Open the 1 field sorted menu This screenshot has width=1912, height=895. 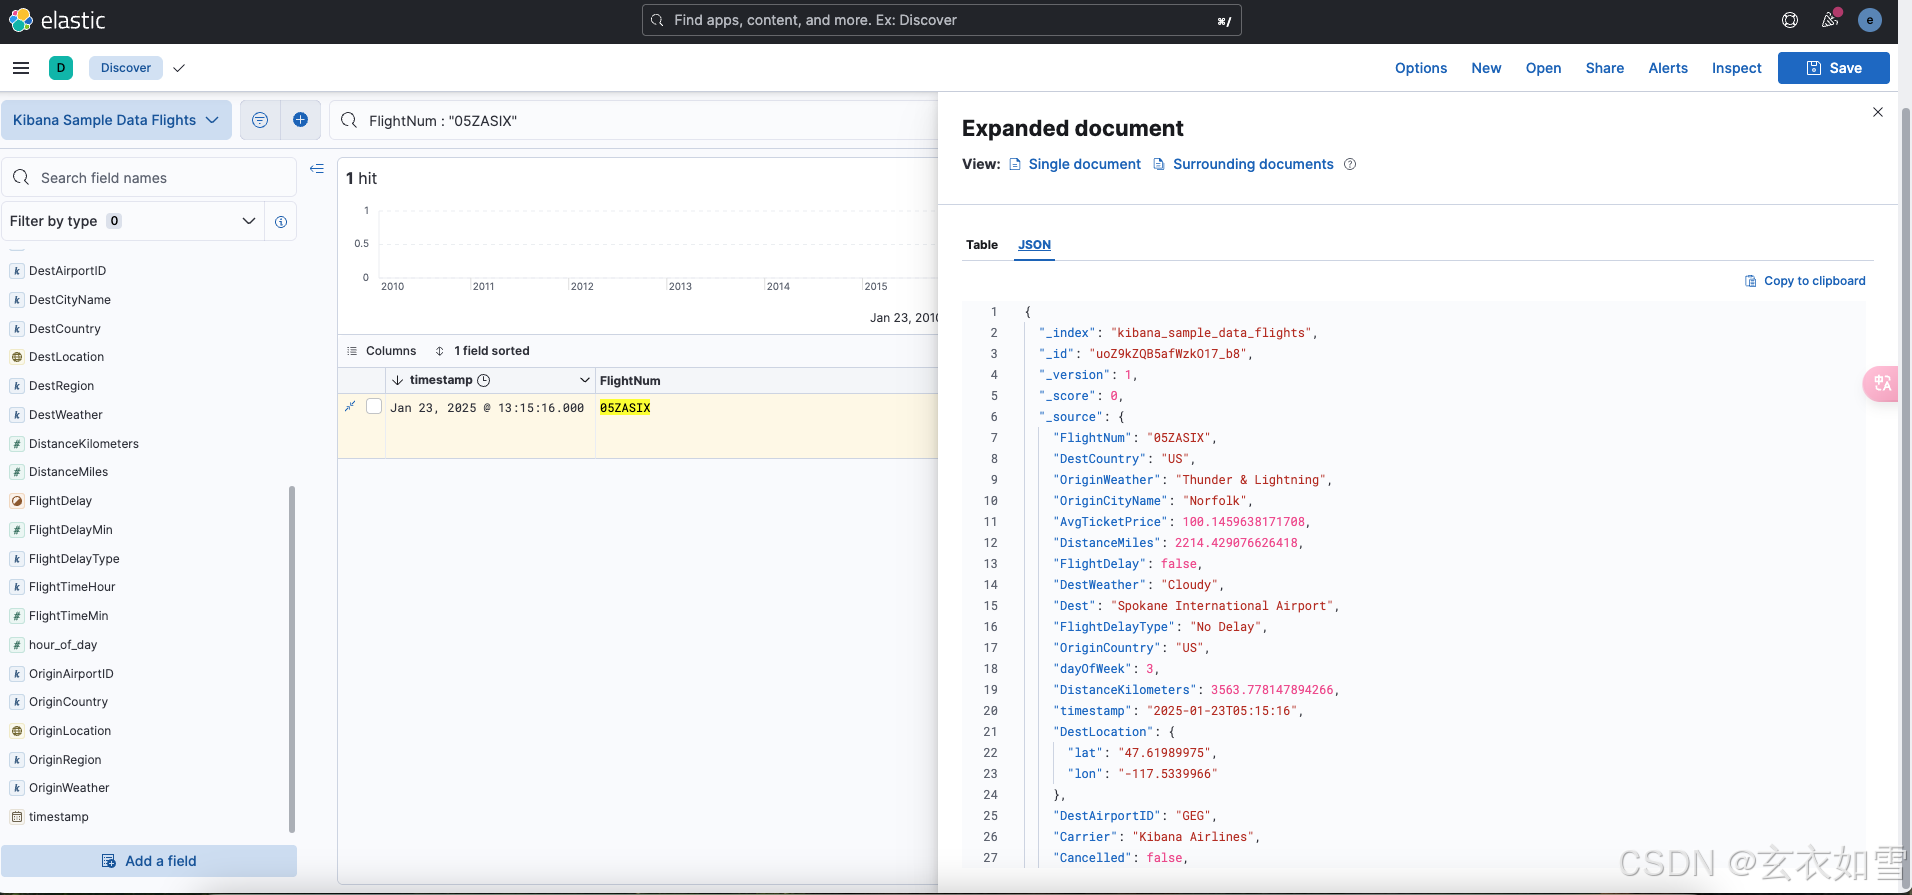pos(483,351)
